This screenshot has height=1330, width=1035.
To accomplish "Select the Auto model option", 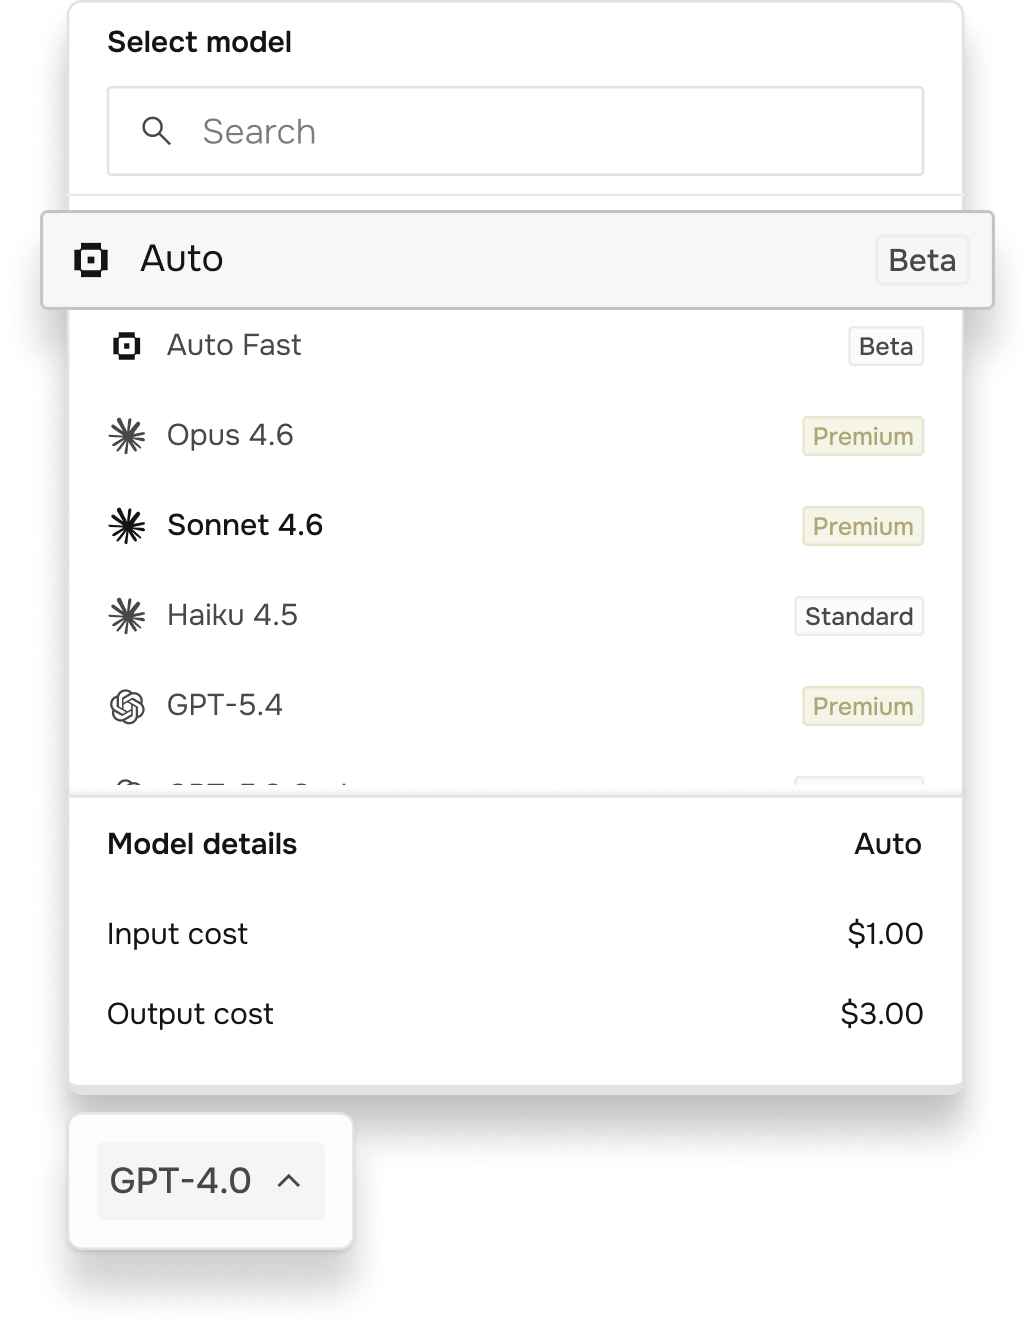I will [517, 260].
